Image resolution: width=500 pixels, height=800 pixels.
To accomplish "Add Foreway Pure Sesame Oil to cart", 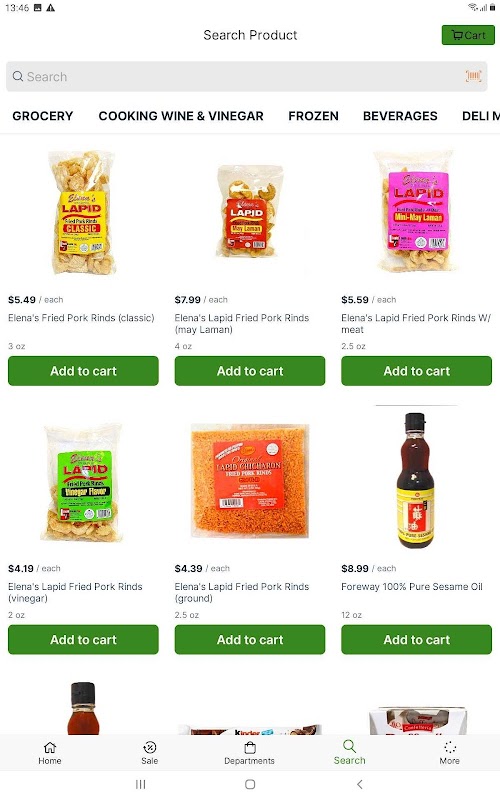I will click(416, 640).
